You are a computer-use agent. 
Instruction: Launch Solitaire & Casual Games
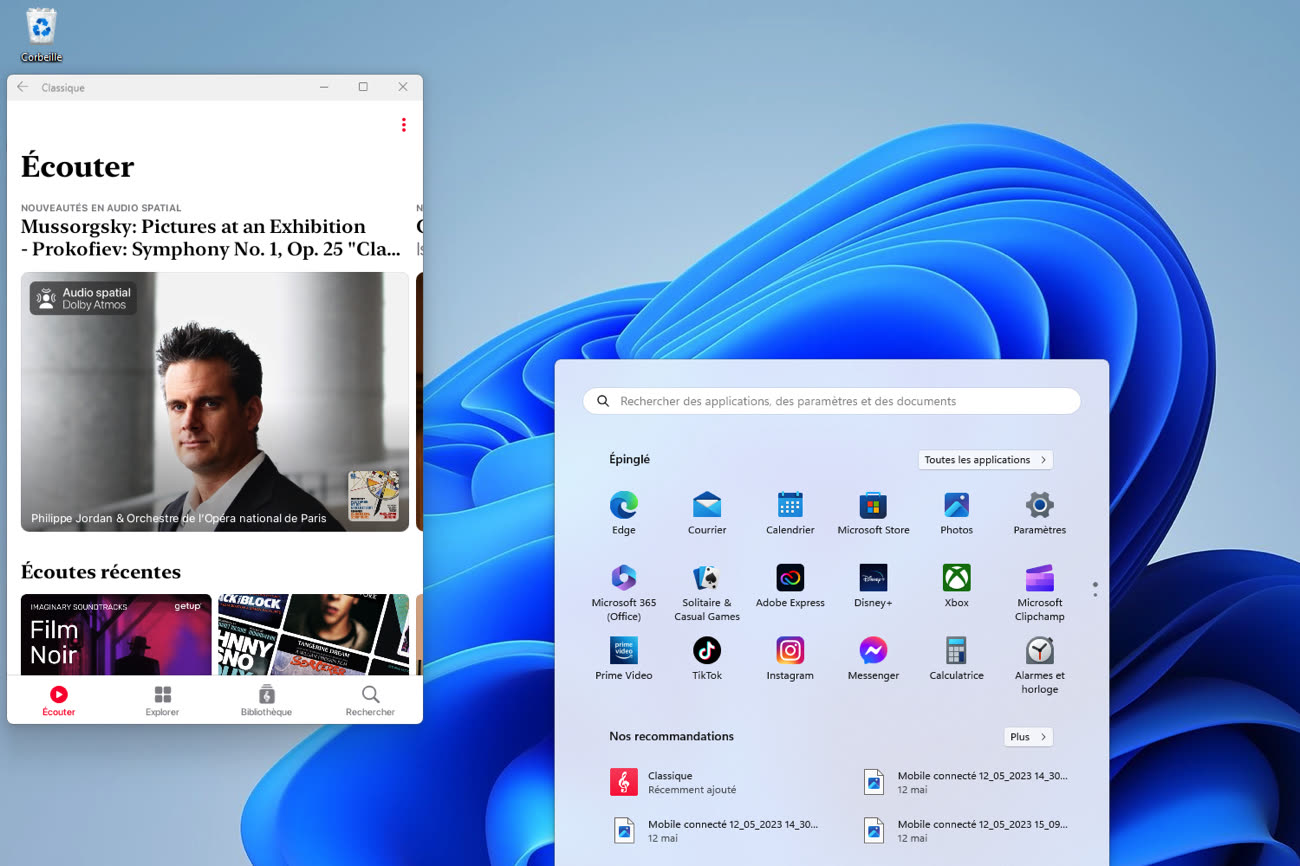pyautogui.click(x=707, y=592)
